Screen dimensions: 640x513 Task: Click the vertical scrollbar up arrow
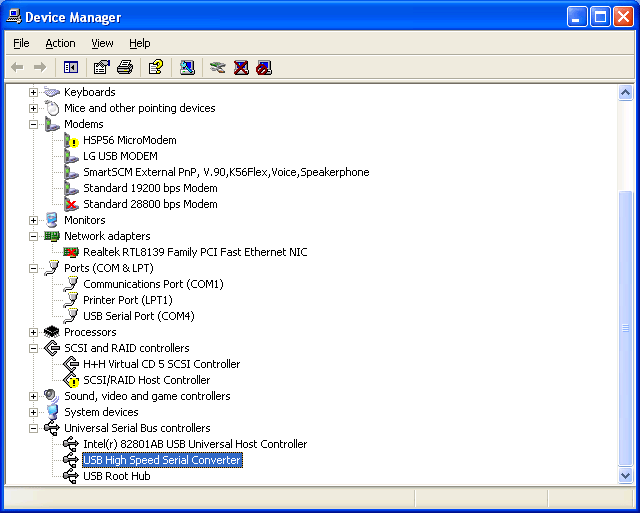pyautogui.click(x=626, y=93)
